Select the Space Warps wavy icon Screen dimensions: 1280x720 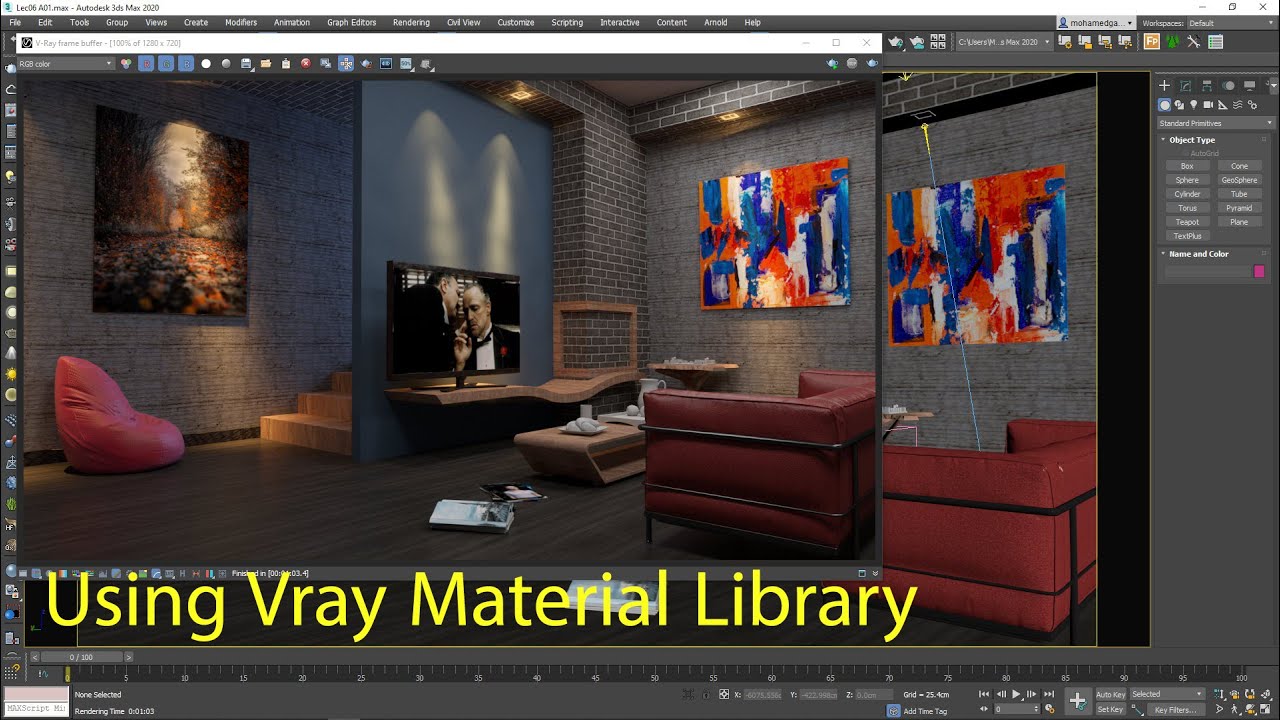[1237, 104]
